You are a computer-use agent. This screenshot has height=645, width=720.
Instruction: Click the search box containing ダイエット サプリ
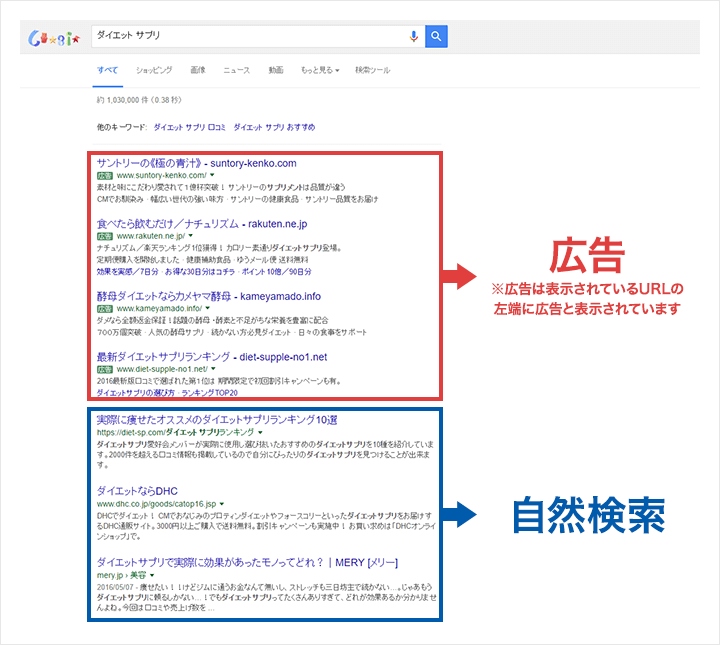[x=259, y=36]
